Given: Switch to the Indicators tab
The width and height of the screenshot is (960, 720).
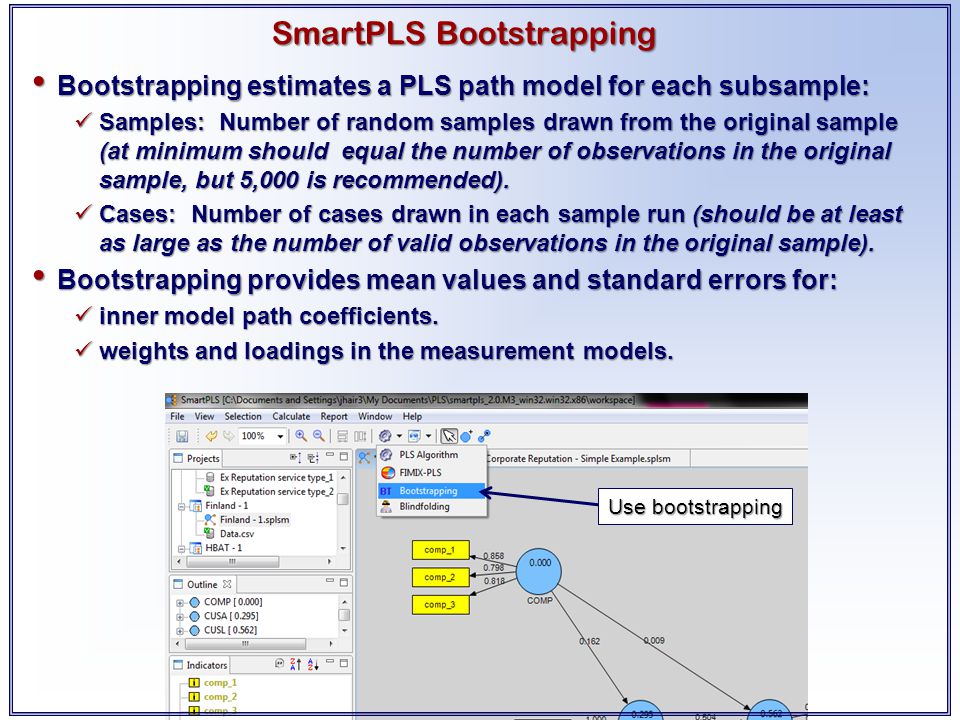Looking at the screenshot, I should (200, 665).
